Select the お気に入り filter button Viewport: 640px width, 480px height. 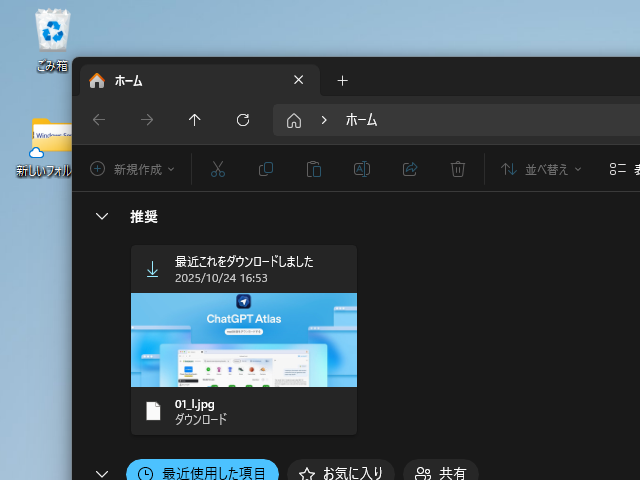[341, 471]
